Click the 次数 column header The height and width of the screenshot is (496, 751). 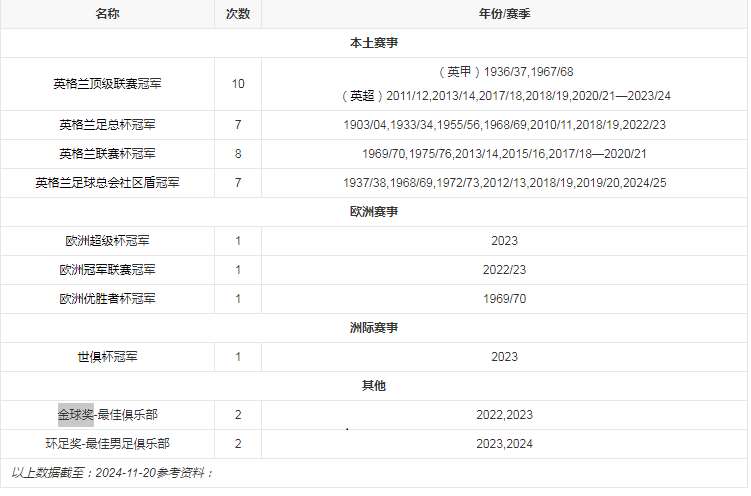pyautogui.click(x=238, y=14)
